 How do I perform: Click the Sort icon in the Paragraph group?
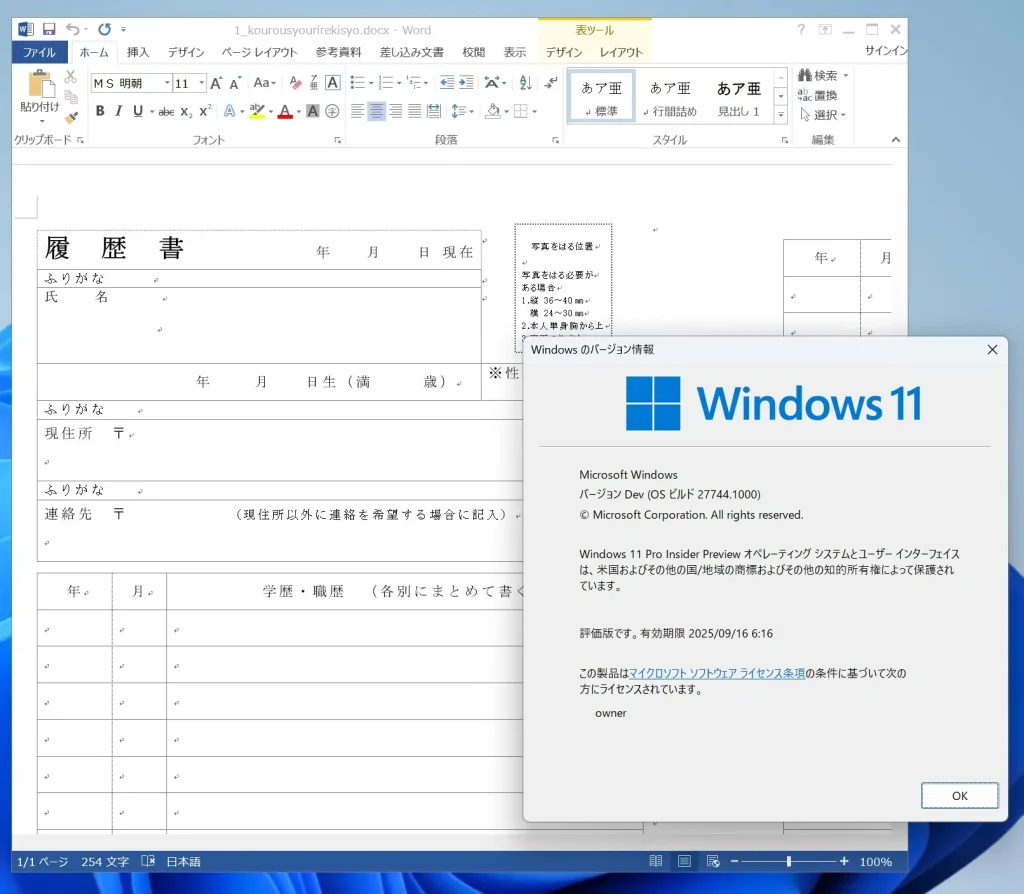(x=525, y=82)
